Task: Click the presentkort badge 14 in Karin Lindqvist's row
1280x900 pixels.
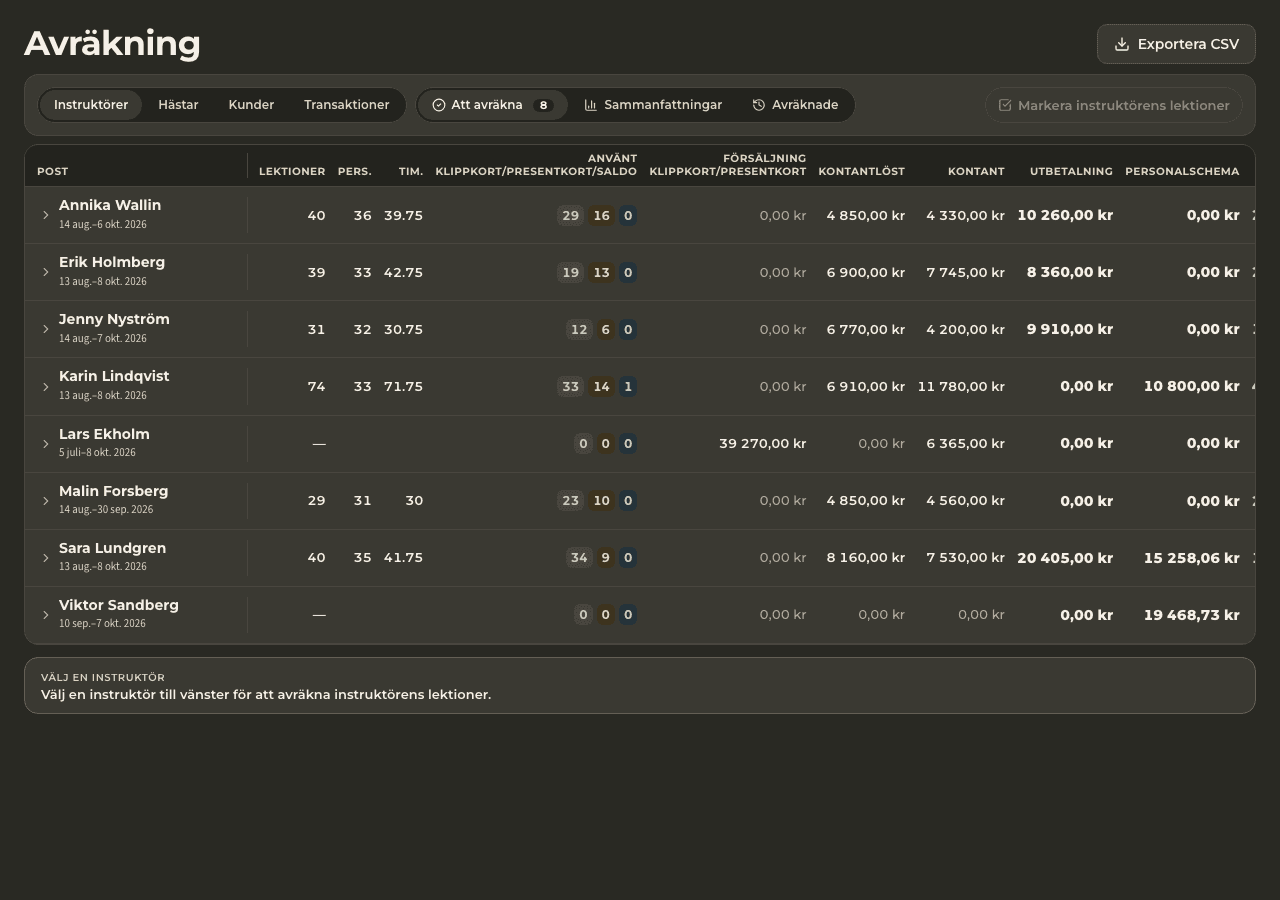Action: [601, 386]
